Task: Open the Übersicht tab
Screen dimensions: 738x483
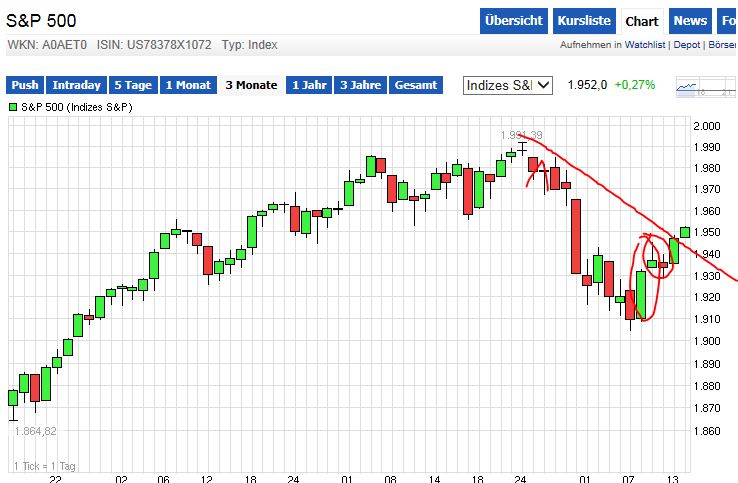Action: tap(513, 21)
